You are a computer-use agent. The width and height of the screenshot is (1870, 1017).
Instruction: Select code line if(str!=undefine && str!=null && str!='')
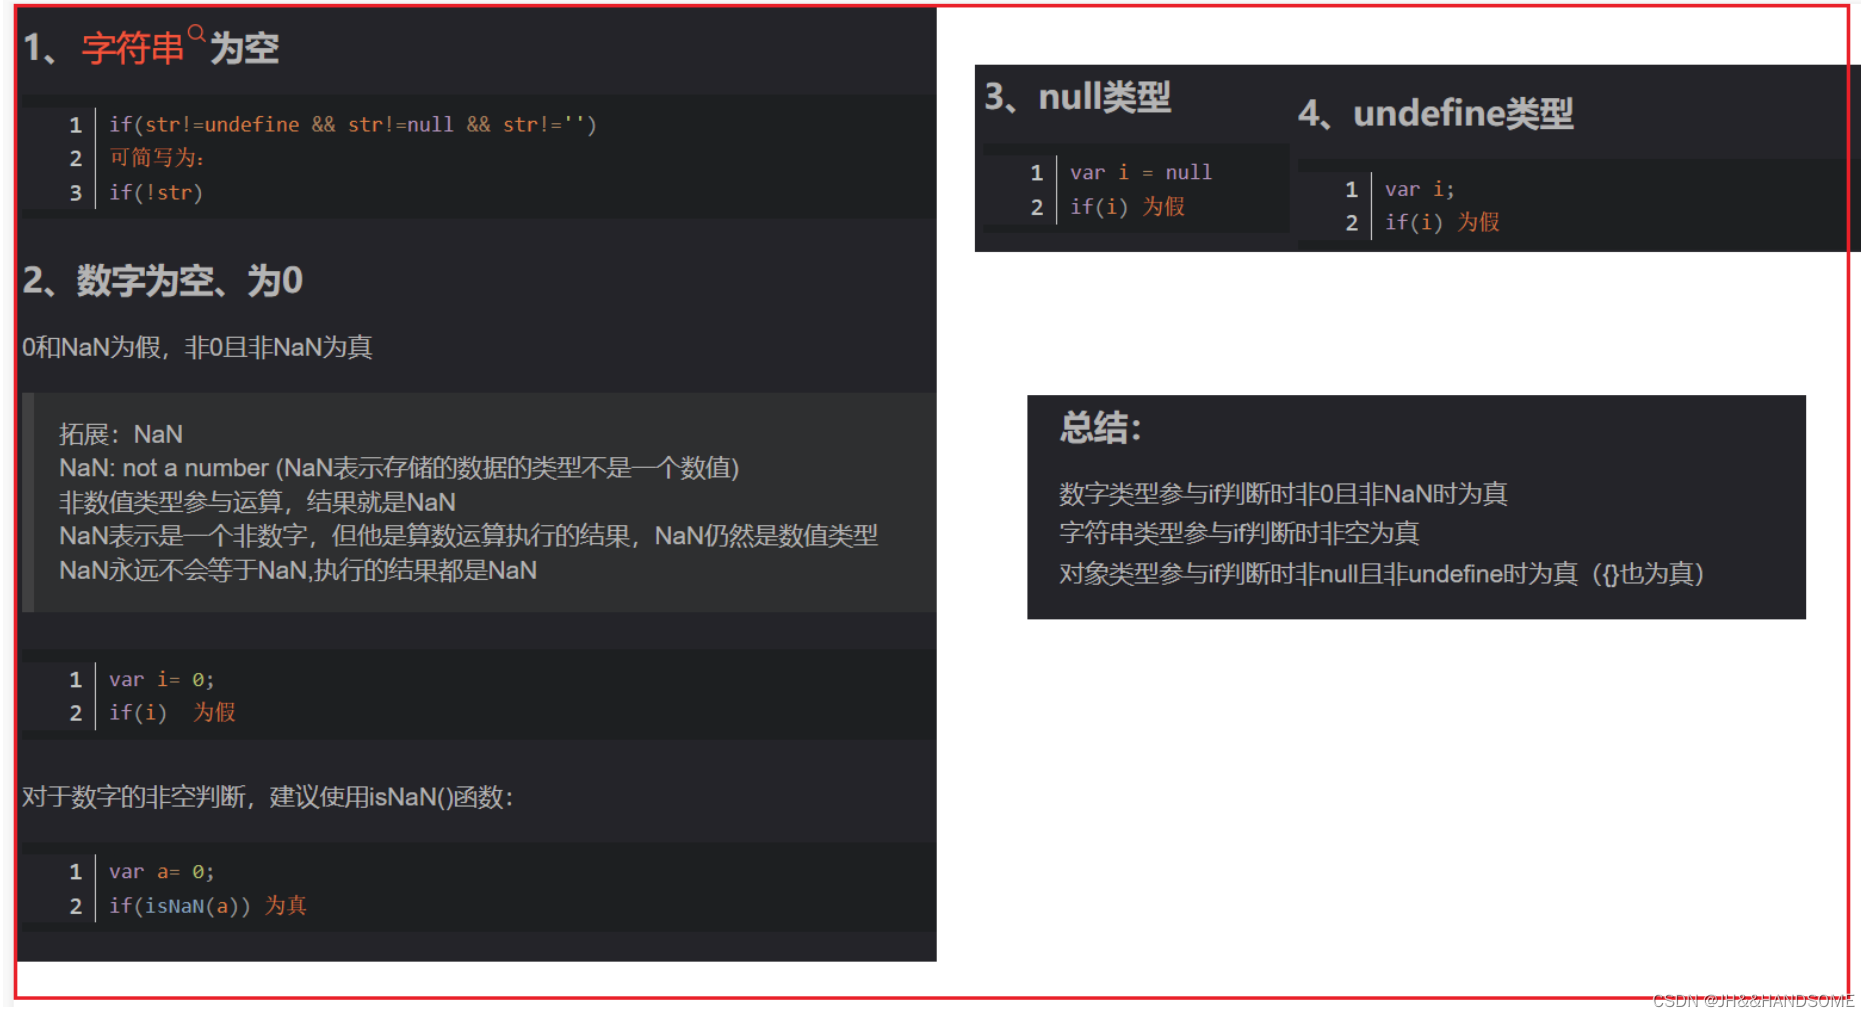point(353,125)
